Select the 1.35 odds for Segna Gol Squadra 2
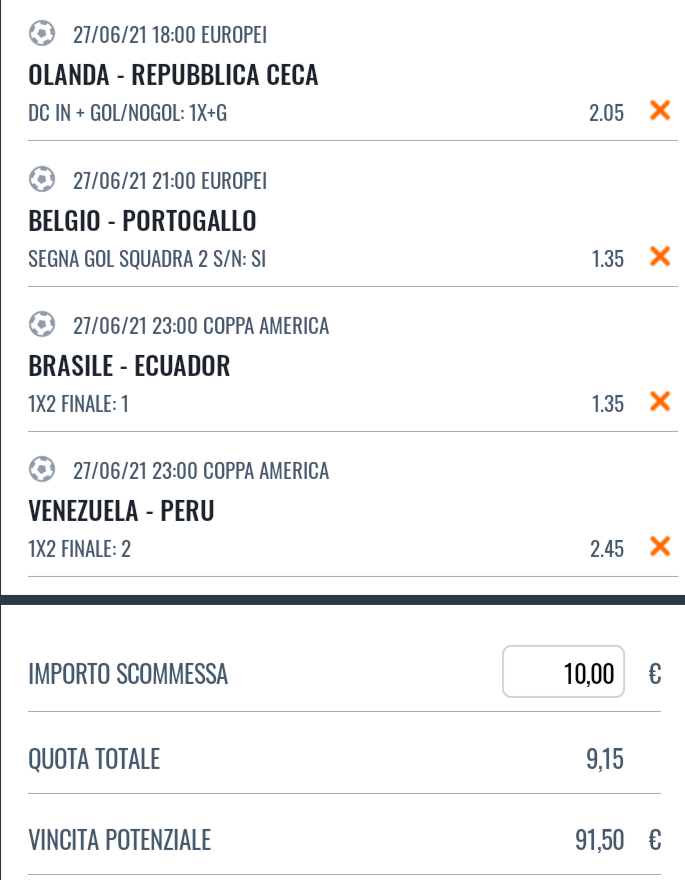Viewport: 685px width, 880px height. point(608,259)
